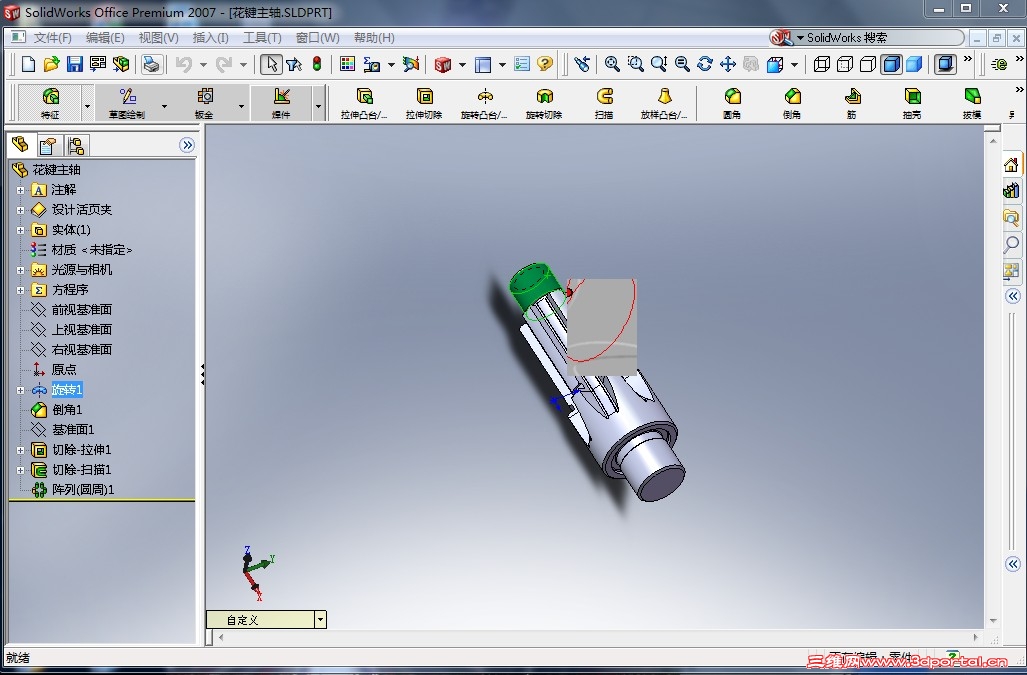Click the 拉伸切除 extruded cut tool
The height and width of the screenshot is (675, 1027).
click(x=424, y=103)
